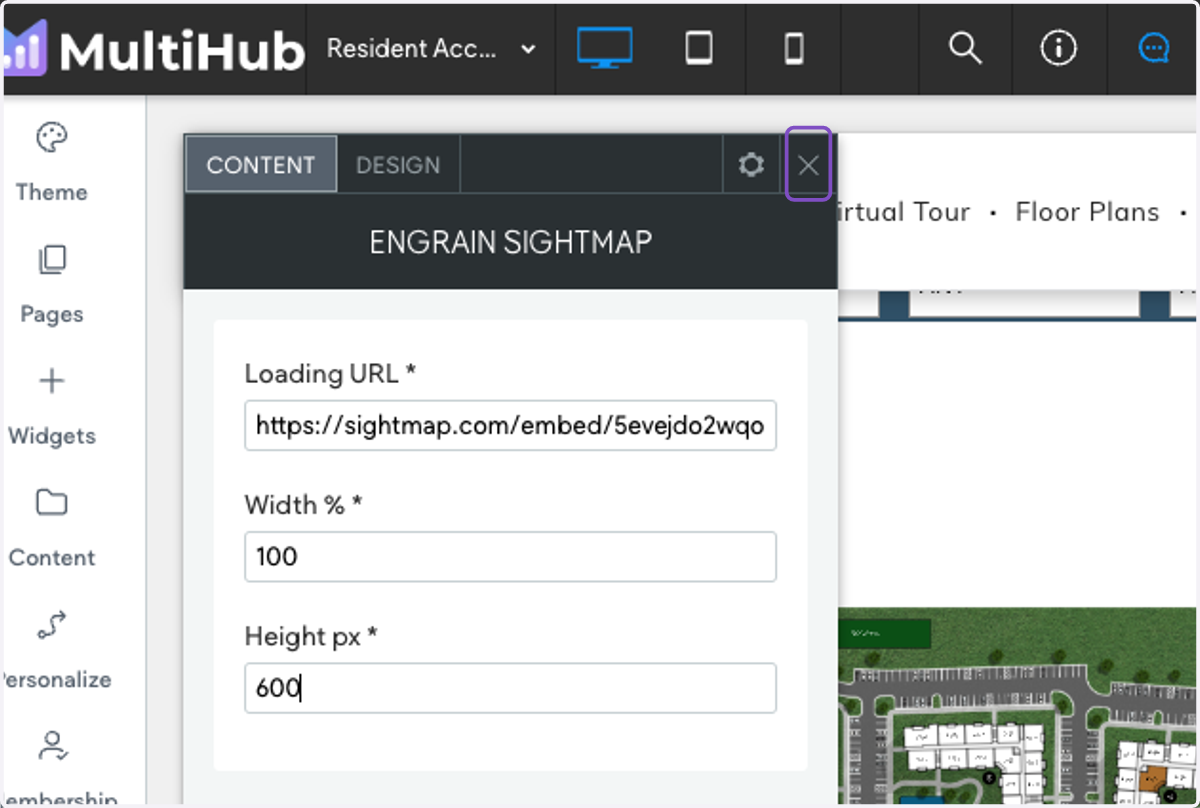Viewport: 1200px width, 808px height.
Task: Open the Widgets plus panel
Action: (52, 407)
